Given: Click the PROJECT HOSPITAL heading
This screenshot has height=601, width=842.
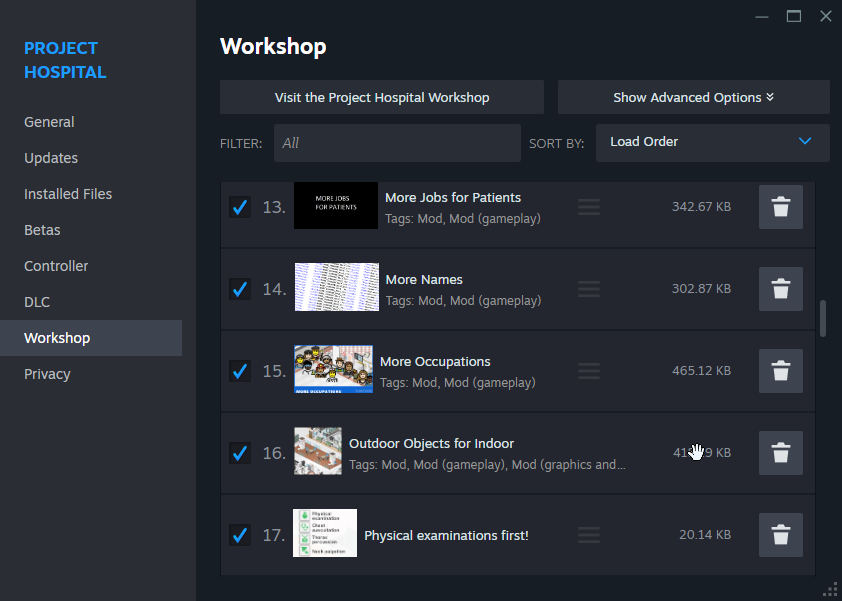Looking at the screenshot, I should [65, 60].
